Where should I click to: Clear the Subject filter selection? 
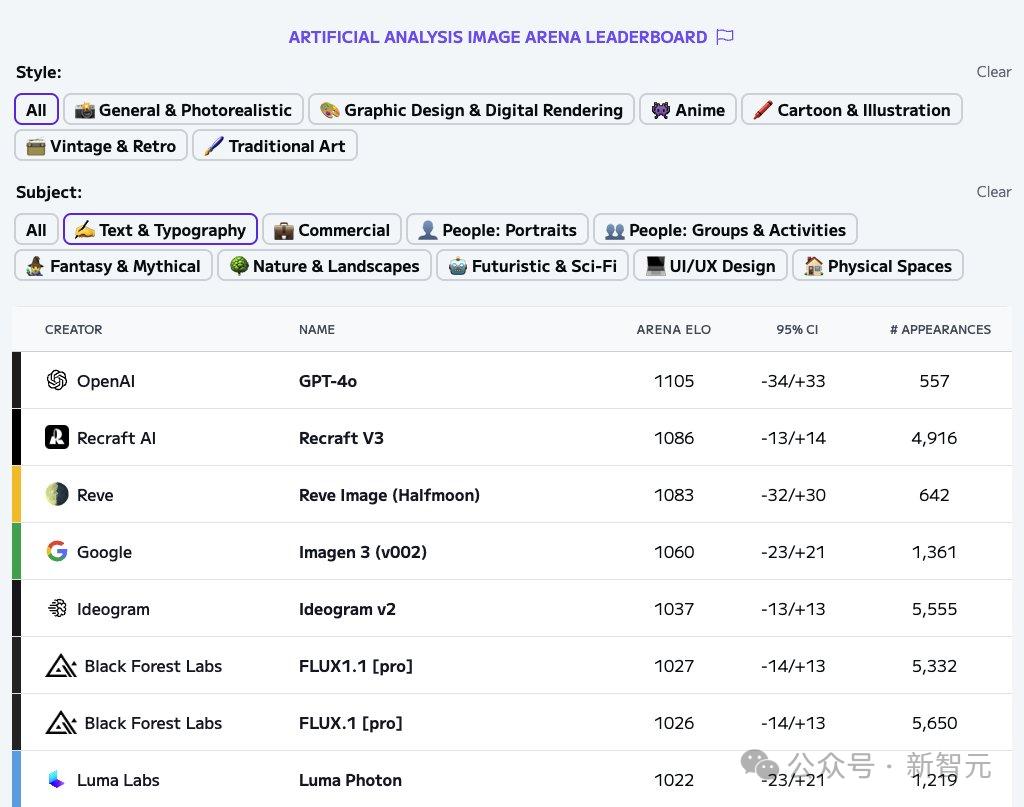point(993,192)
